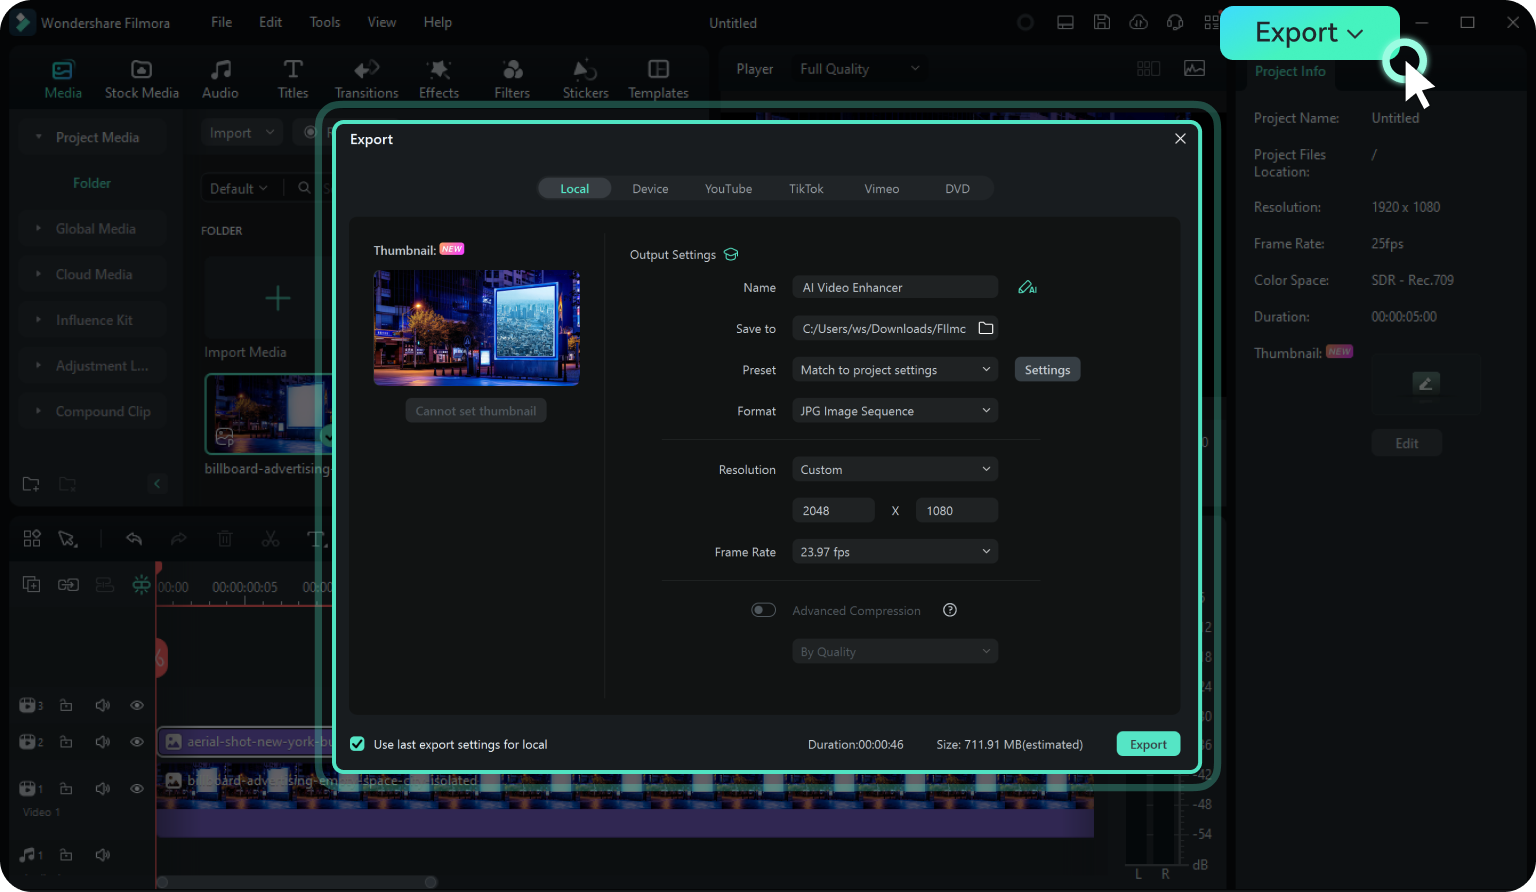Click the cloud upload icon in title bar
Screen dimensions: 1536x892
coord(1138,22)
